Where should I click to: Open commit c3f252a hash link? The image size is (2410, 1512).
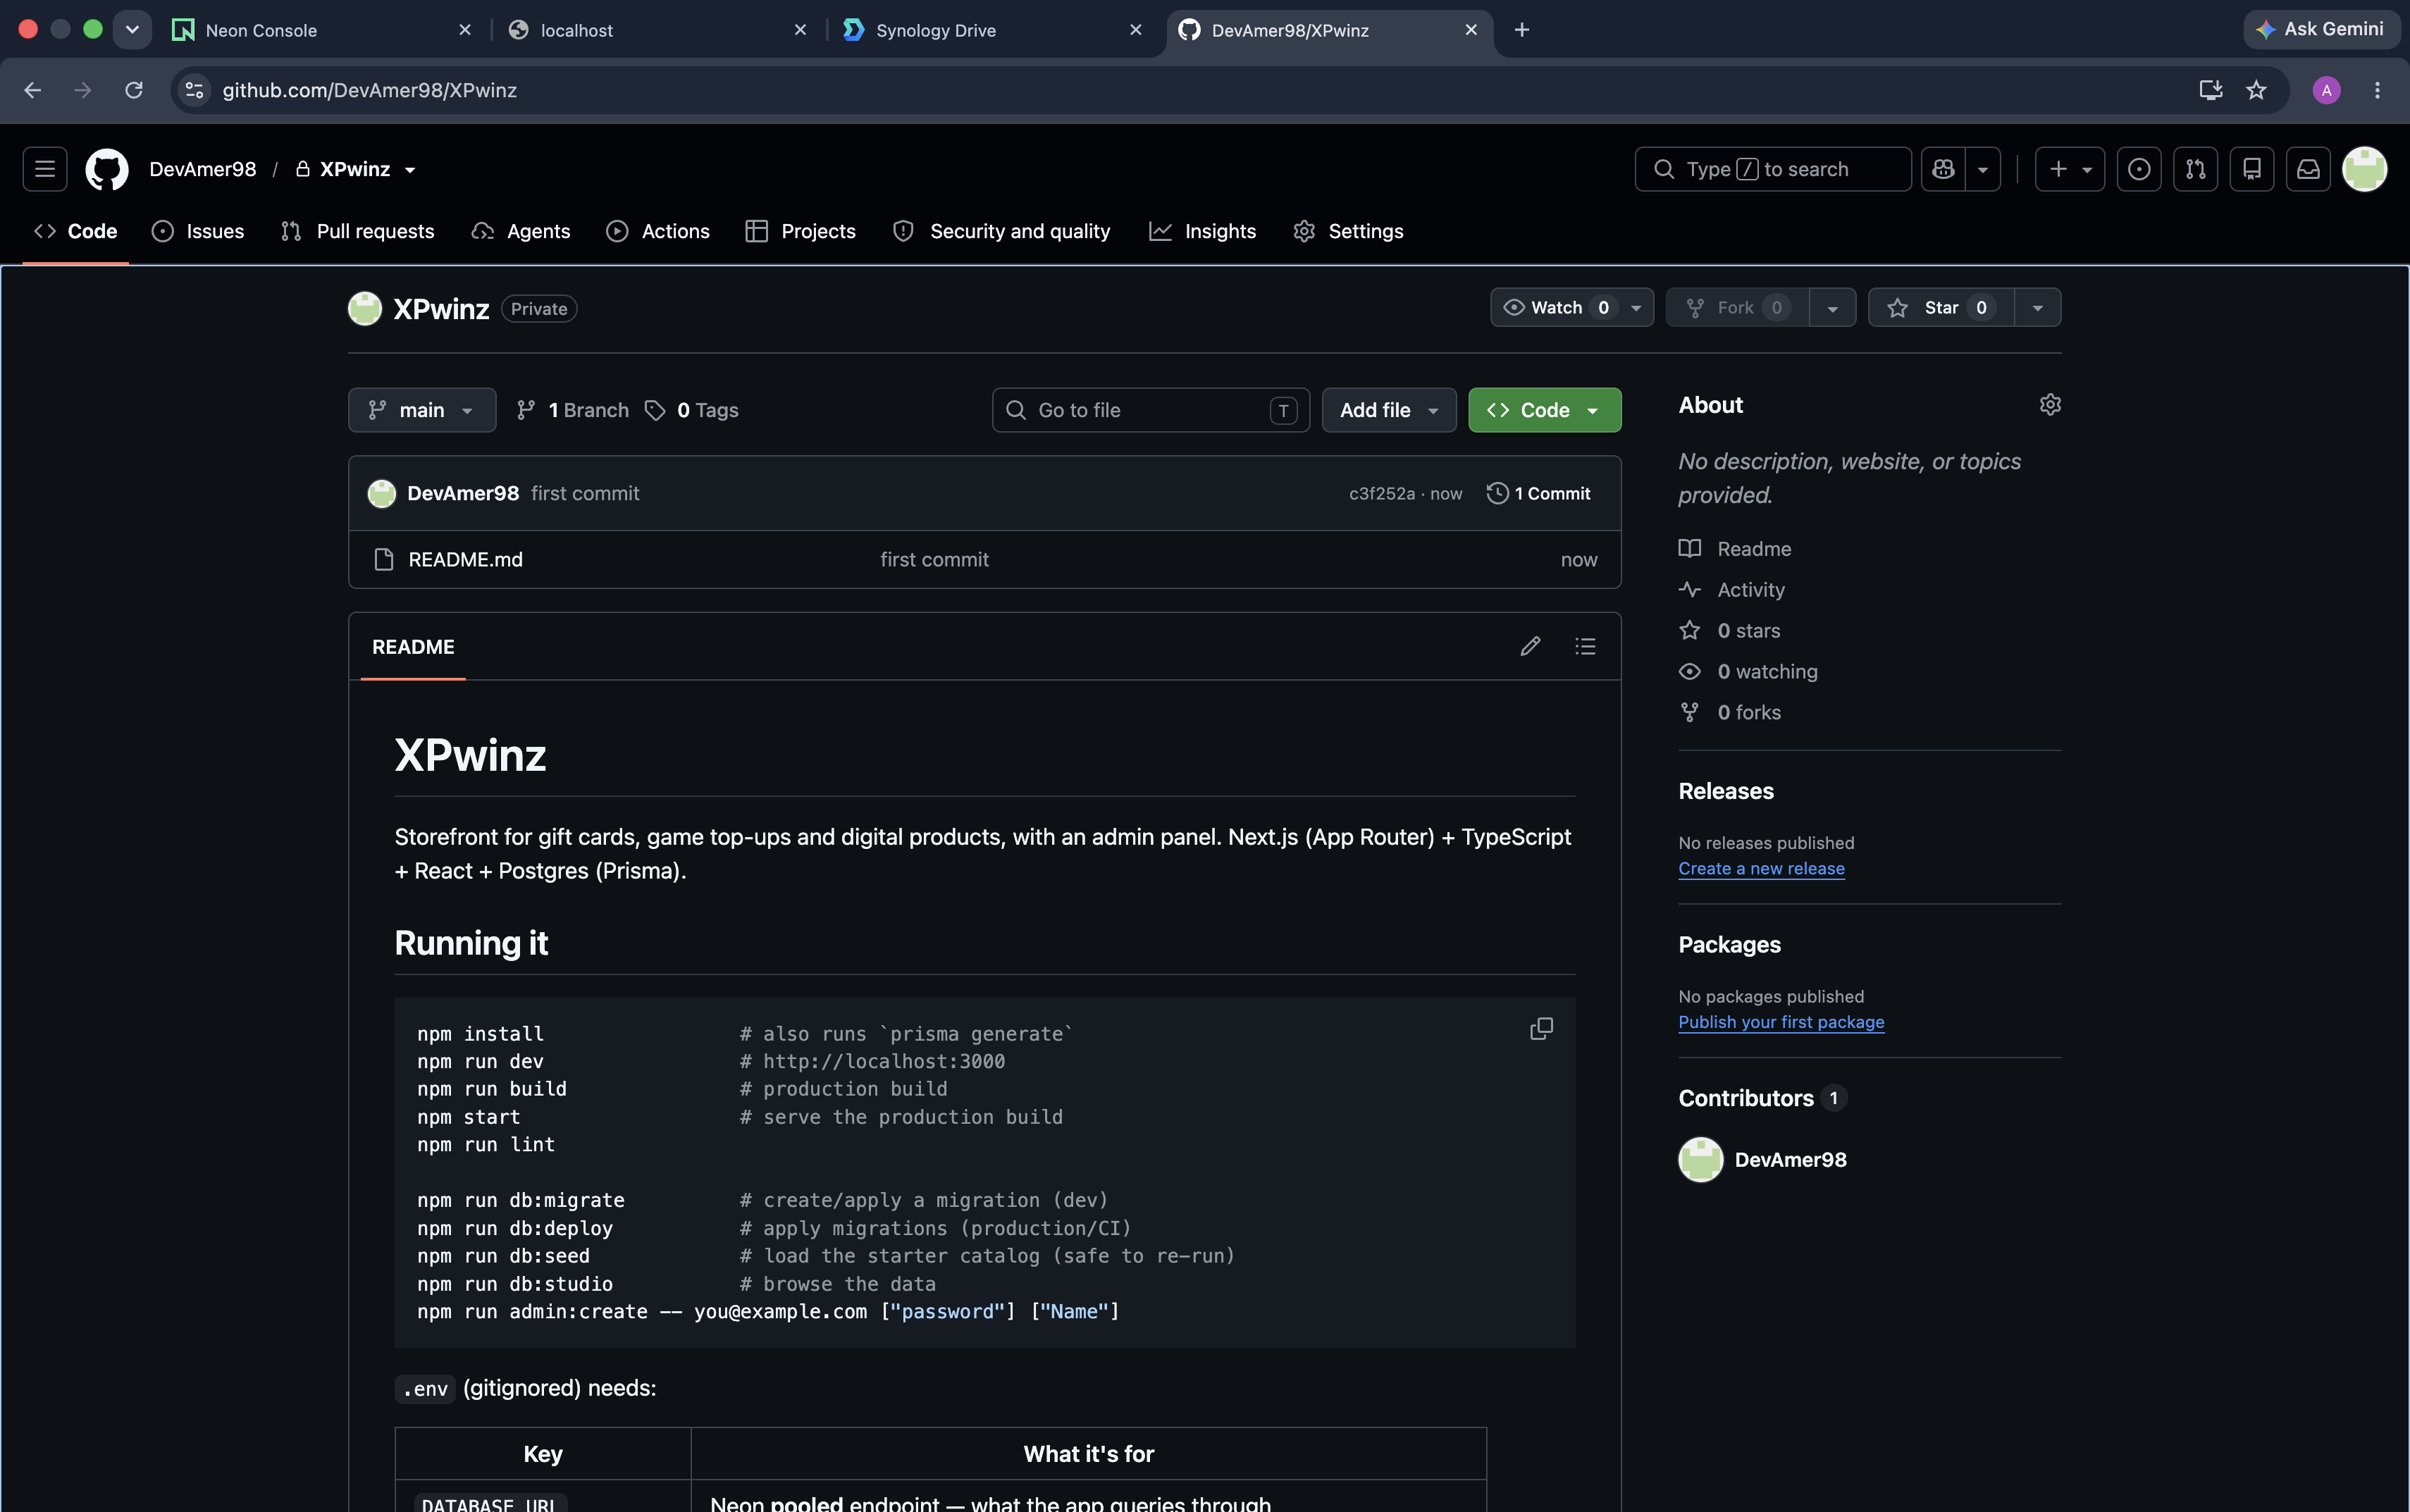pyautogui.click(x=1382, y=493)
